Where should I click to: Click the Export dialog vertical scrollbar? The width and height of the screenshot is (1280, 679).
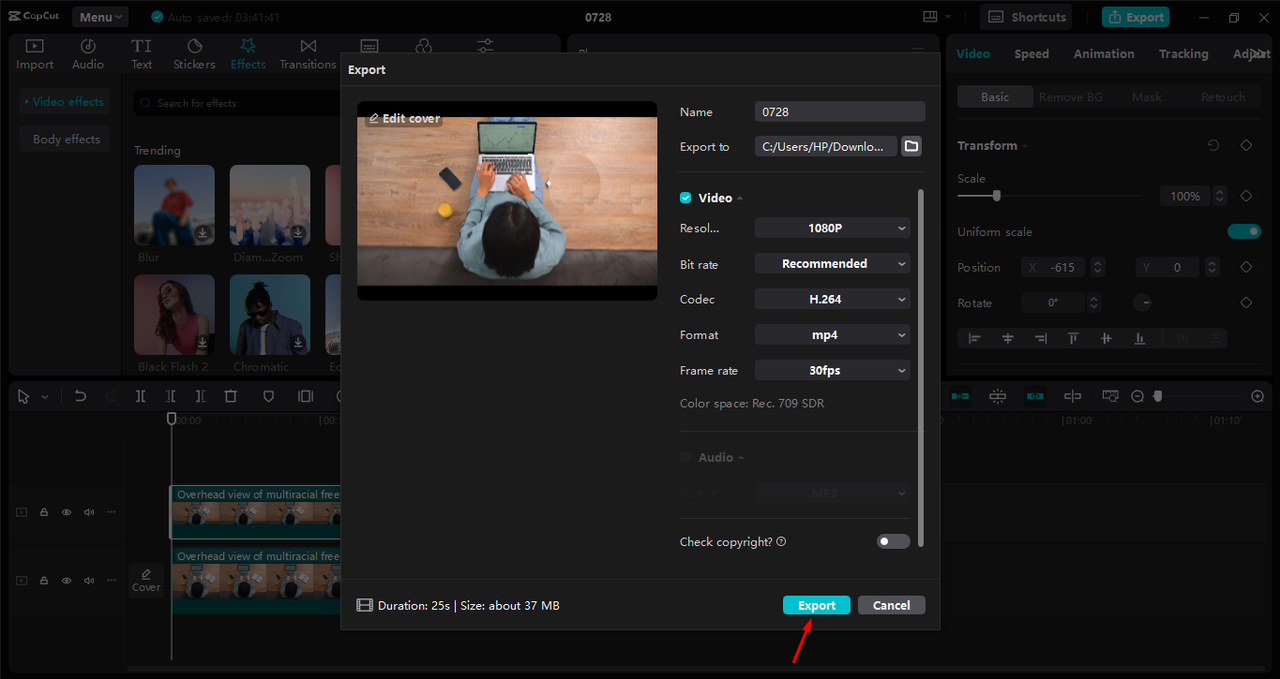[x=920, y=368]
